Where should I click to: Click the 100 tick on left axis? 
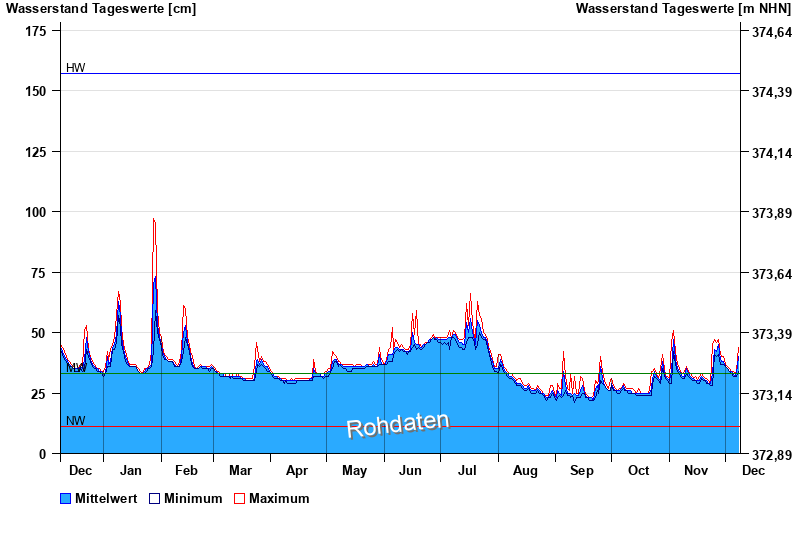36,212
